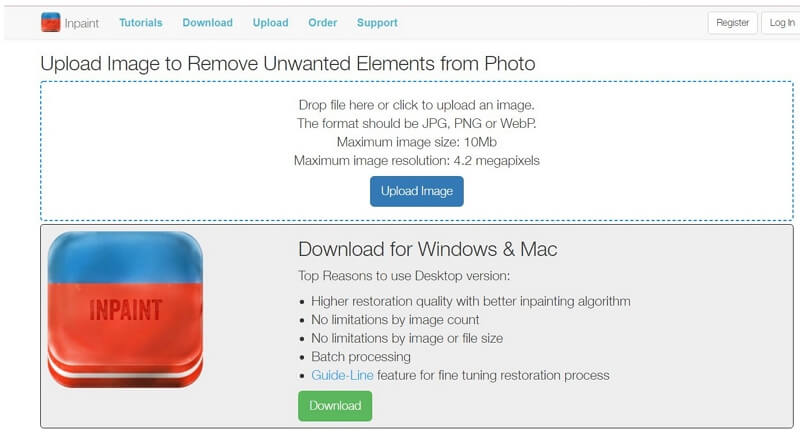
Task: Click the Log In button
Action: tap(781, 23)
